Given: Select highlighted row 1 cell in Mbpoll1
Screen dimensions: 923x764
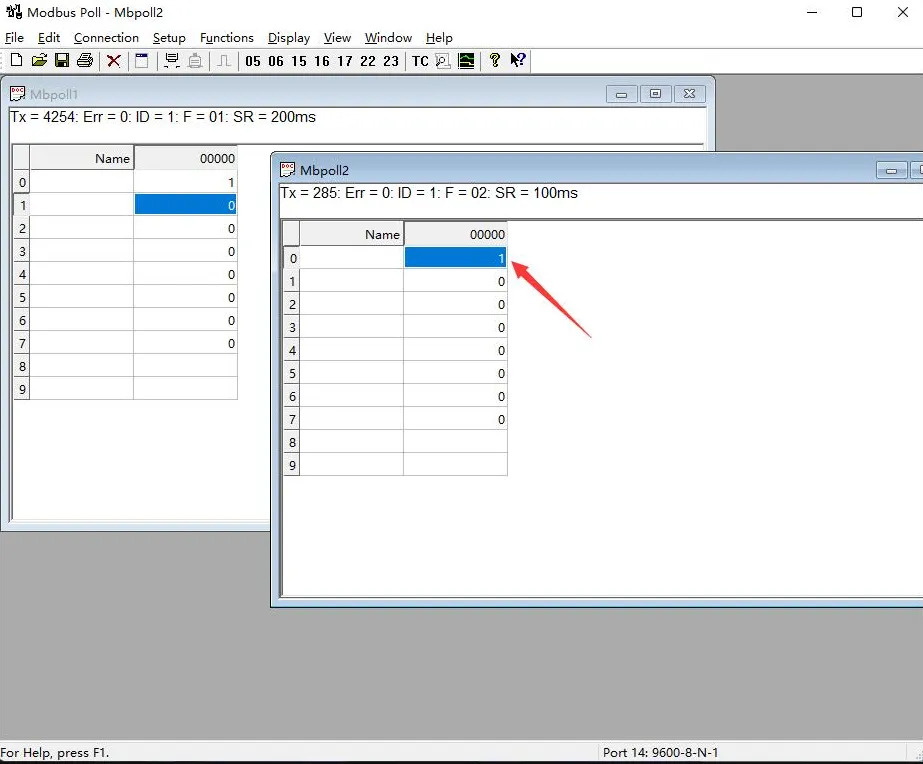Looking at the screenshot, I should [x=185, y=205].
